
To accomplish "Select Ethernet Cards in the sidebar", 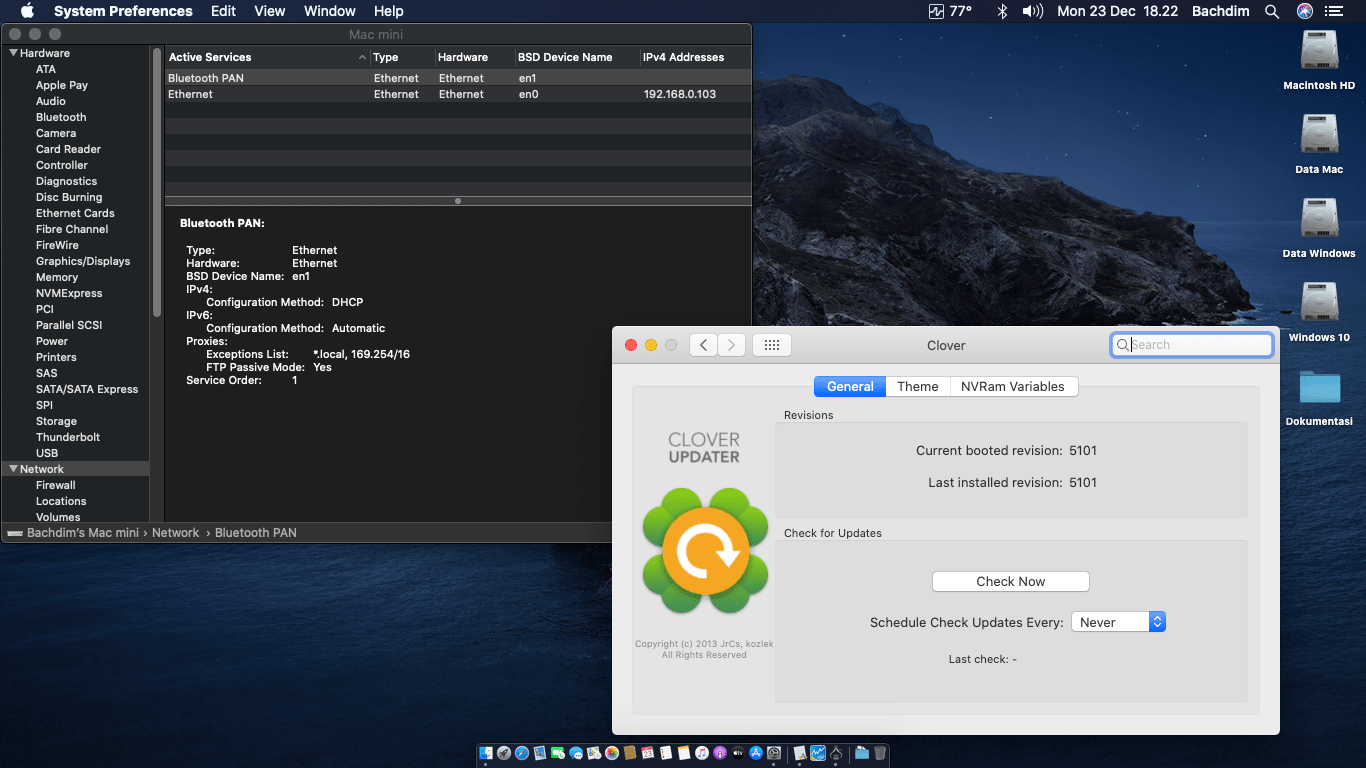I will tap(75, 213).
